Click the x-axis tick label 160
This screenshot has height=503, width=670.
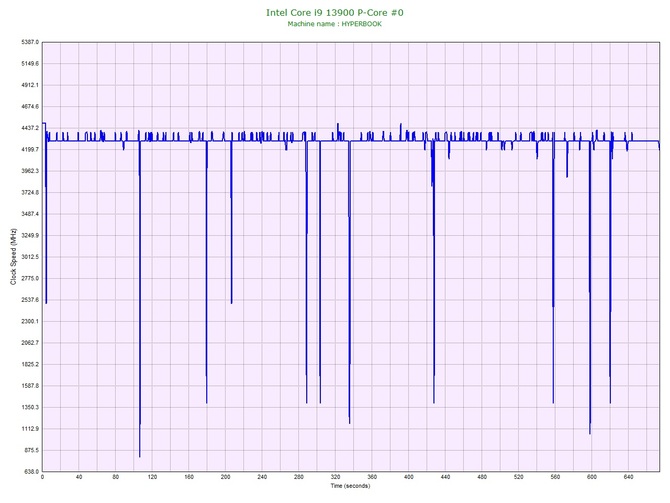click(189, 477)
